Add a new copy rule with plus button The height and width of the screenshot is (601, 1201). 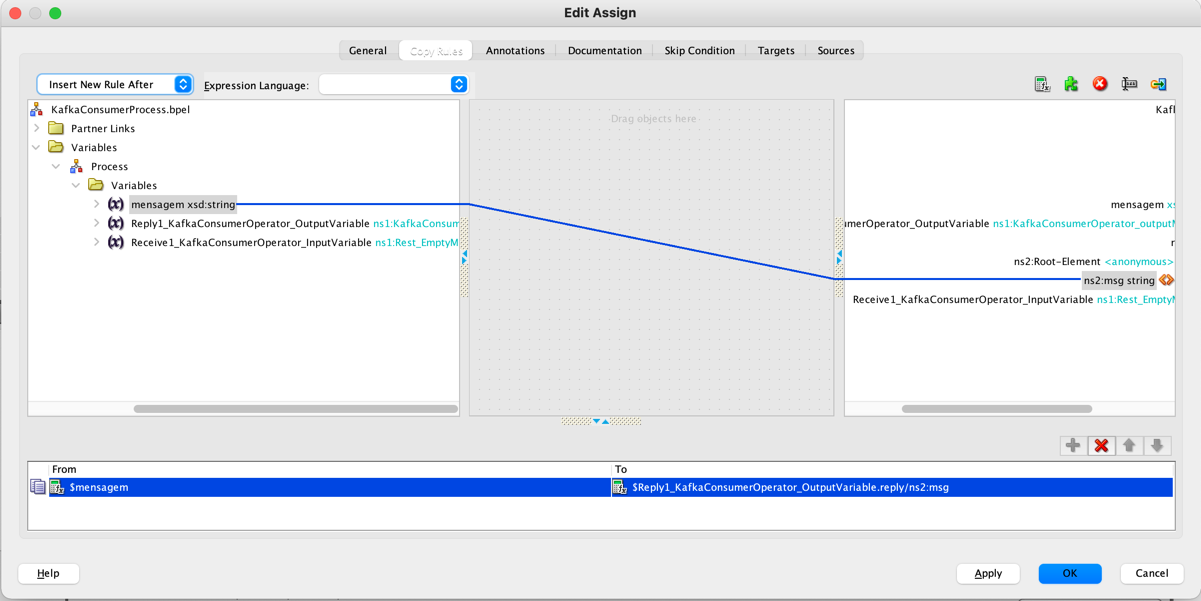pyautogui.click(x=1073, y=446)
